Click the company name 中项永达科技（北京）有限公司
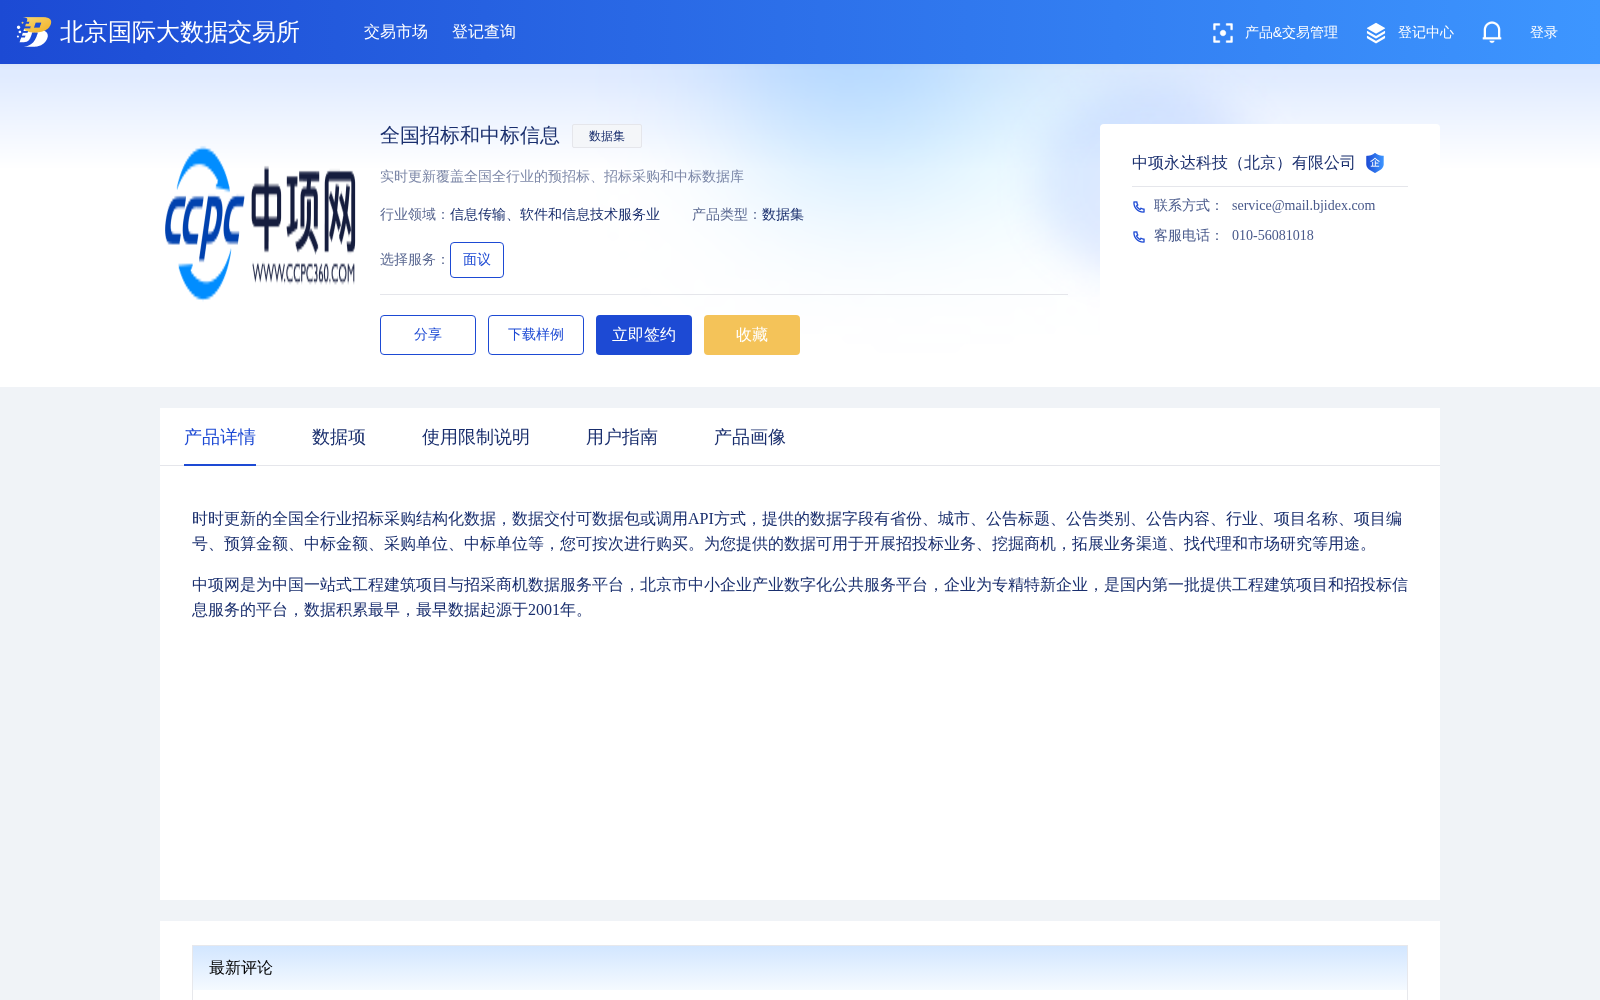This screenshot has width=1600, height=1000. (x=1243, y=163)
